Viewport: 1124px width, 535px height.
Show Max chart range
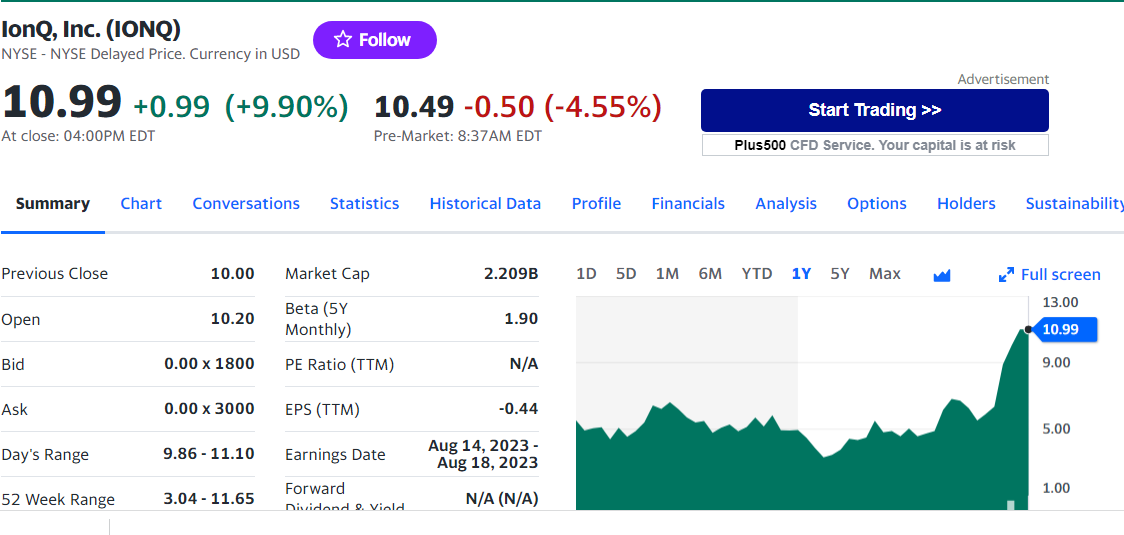(884, 274)
